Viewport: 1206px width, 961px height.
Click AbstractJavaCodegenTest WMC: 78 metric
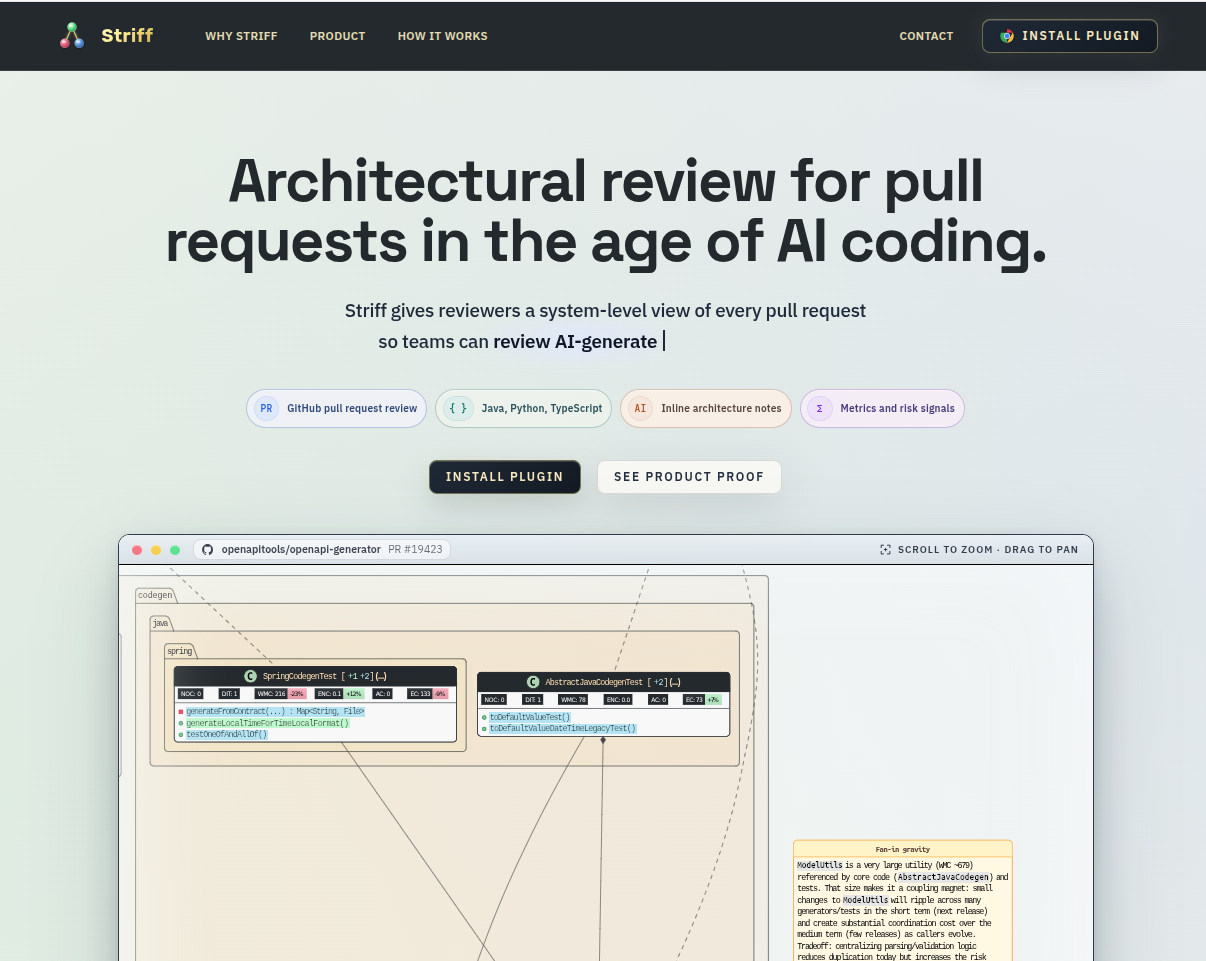575,700
